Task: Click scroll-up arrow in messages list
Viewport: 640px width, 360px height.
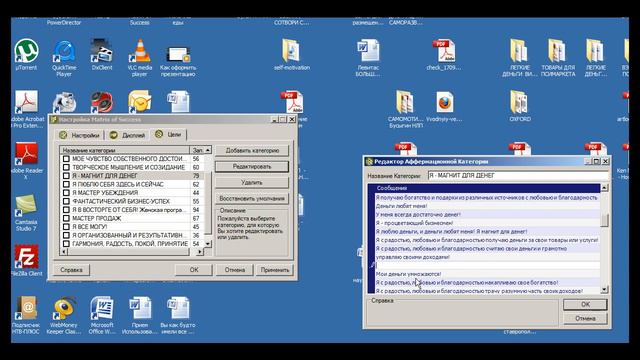Action: point(604,188)
